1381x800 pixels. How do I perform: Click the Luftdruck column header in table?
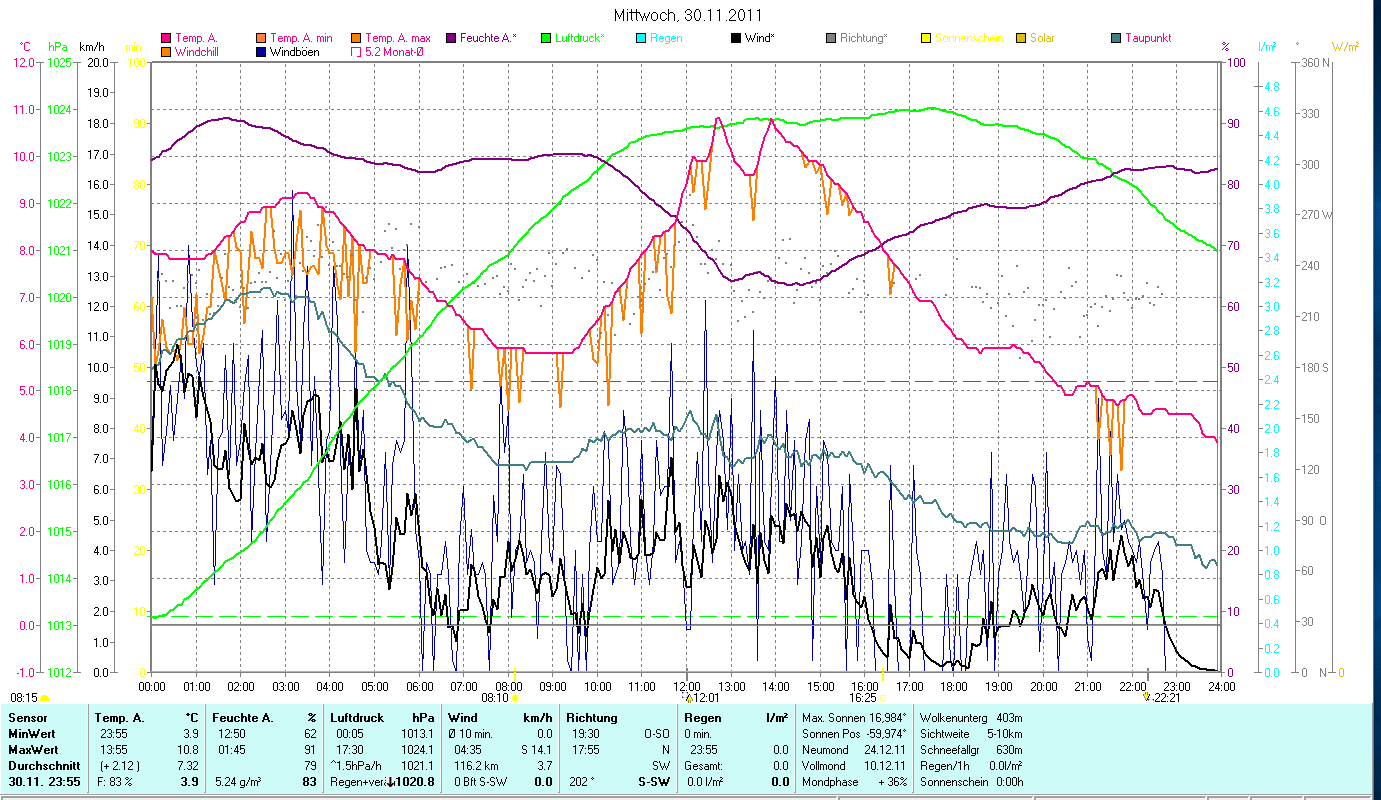pos(357,718)
